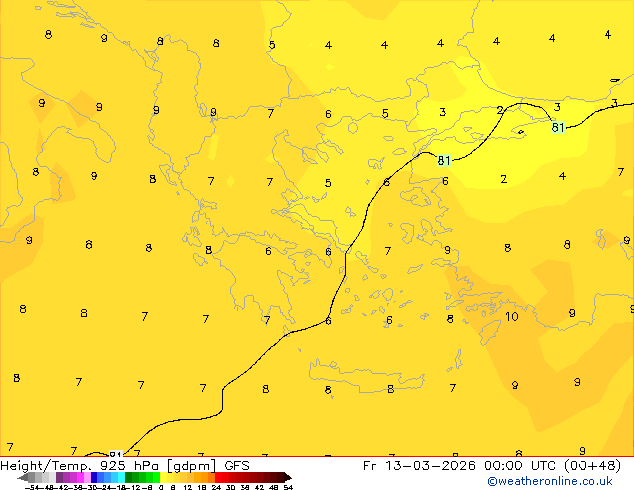This screenshot has height=490, width=634.
Task: Click the '81' contour label below value 3
Action: [558, 127]
